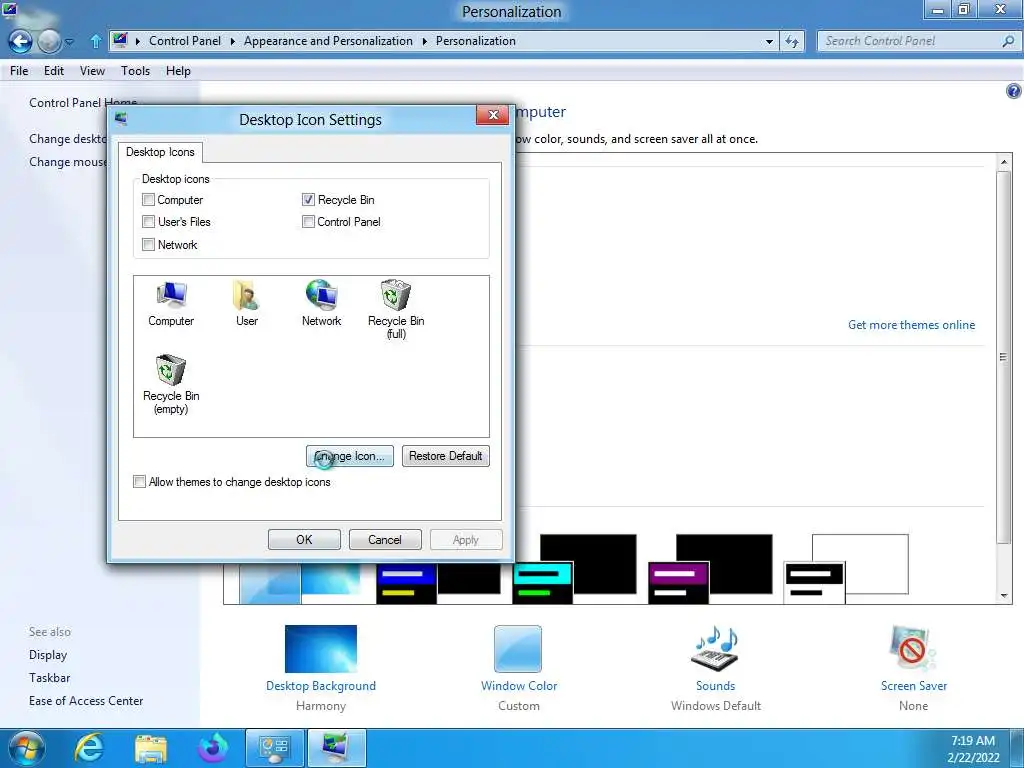Open the Edit menu
The image size is (1024, 768).
54,71
